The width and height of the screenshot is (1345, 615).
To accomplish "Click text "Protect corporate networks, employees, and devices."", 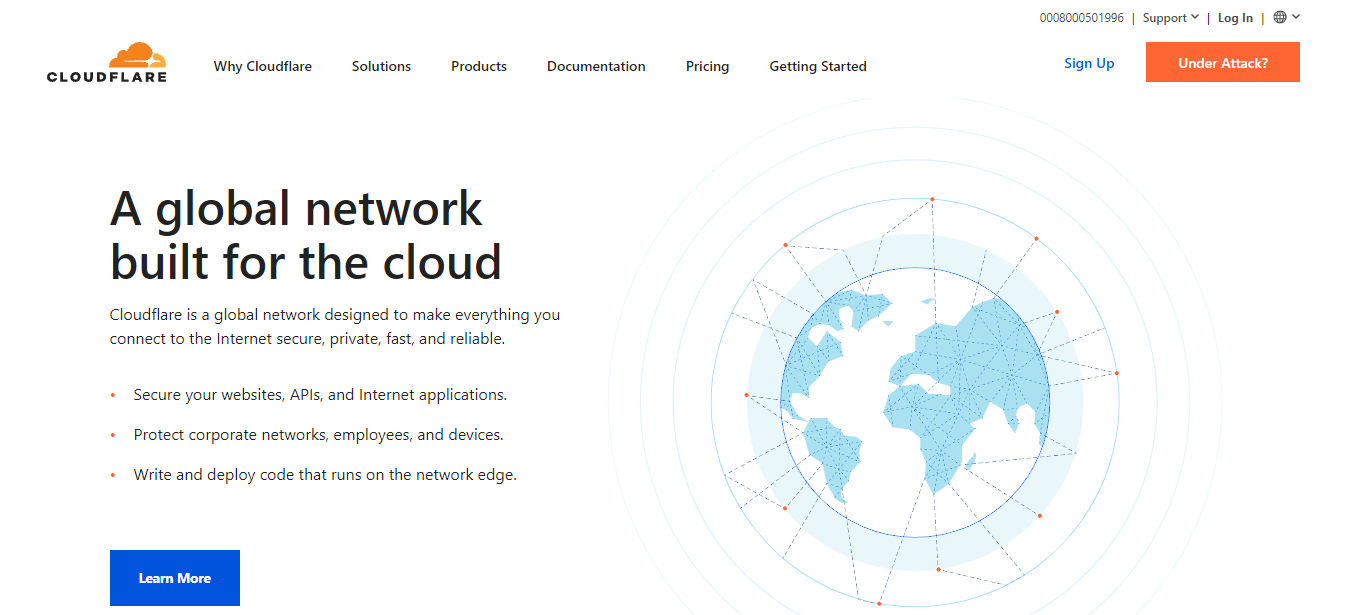I will pyautogui.click(x=318, y=435).
